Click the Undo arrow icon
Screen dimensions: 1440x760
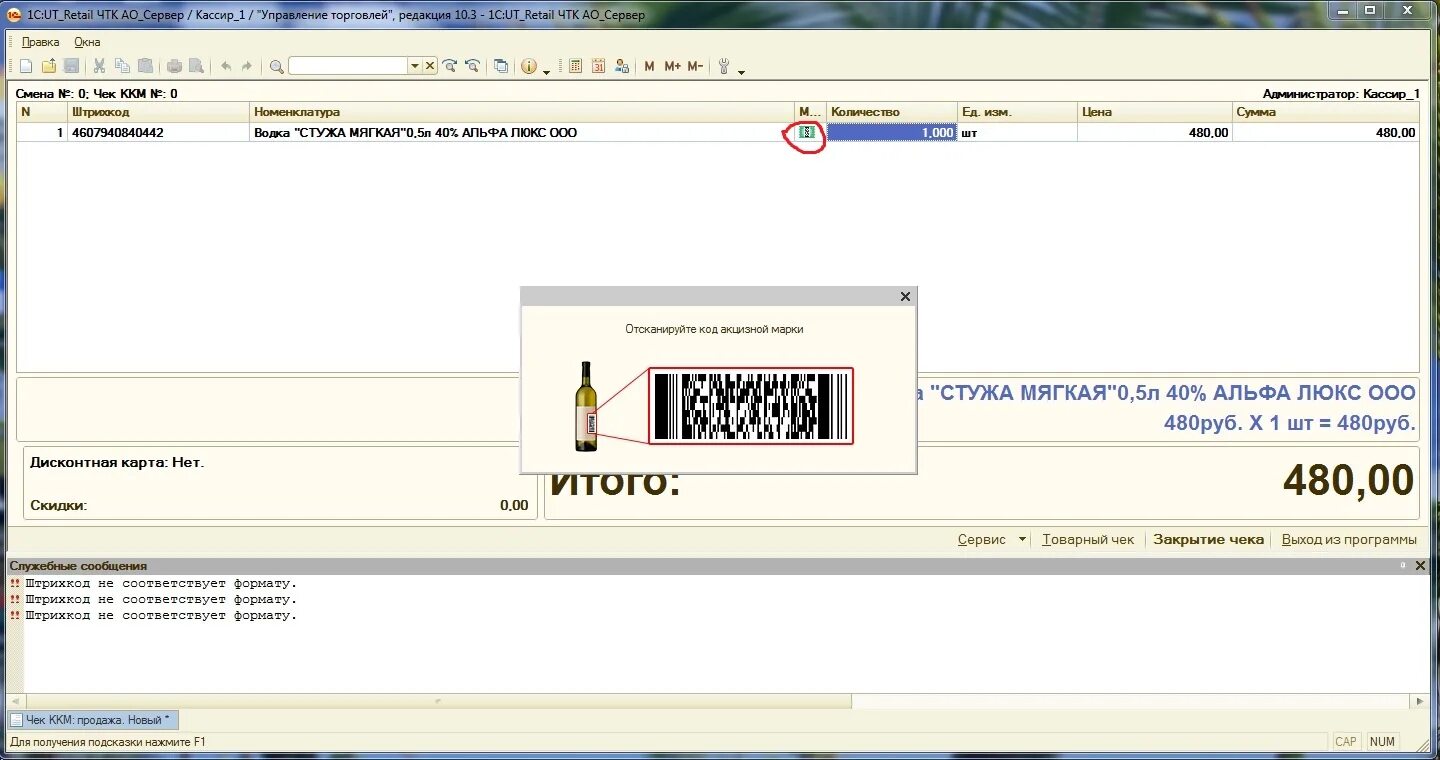tap(226, 66)
